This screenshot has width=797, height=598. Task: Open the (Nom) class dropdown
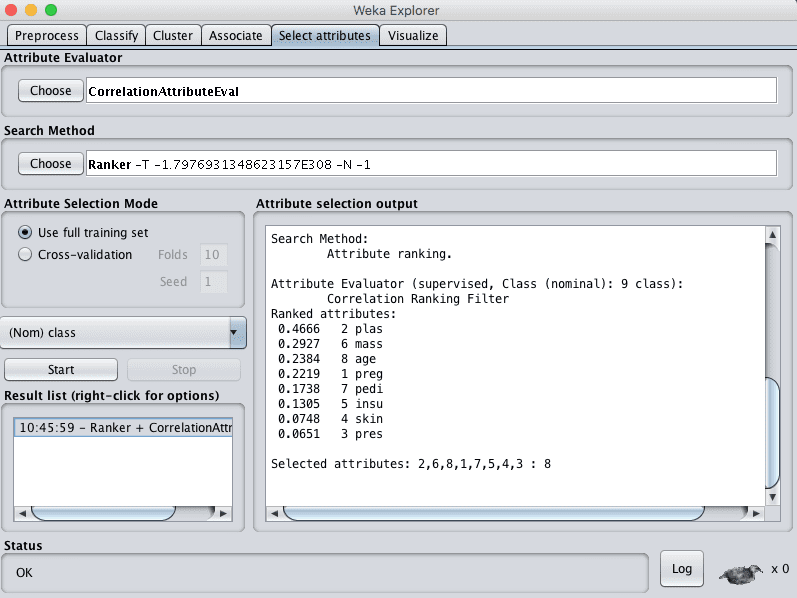pyautogui.click(x=124, y=333)
